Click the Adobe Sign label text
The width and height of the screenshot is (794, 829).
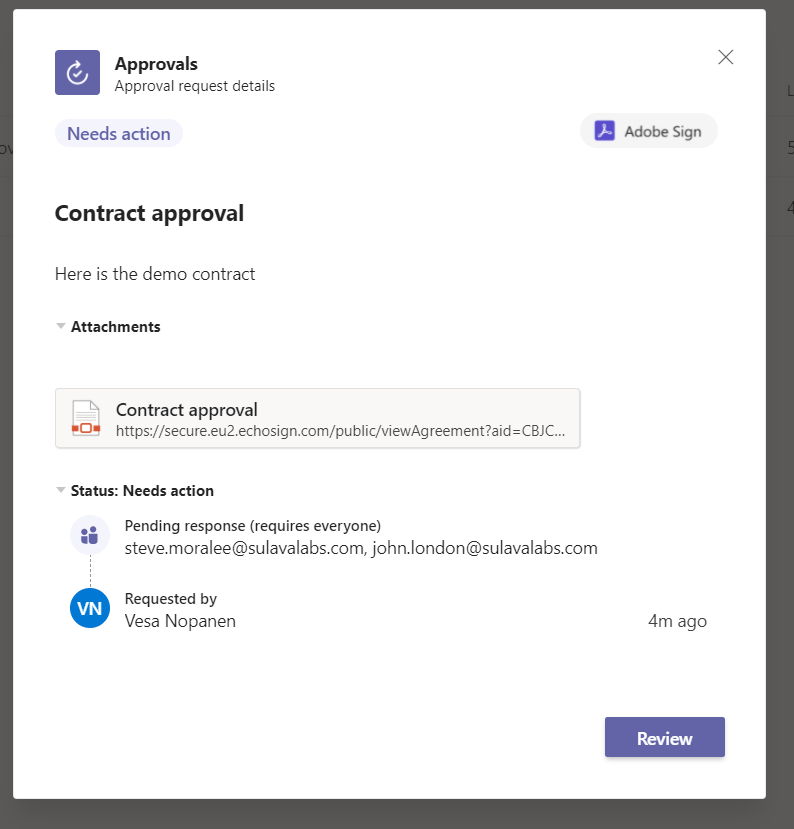663,131
